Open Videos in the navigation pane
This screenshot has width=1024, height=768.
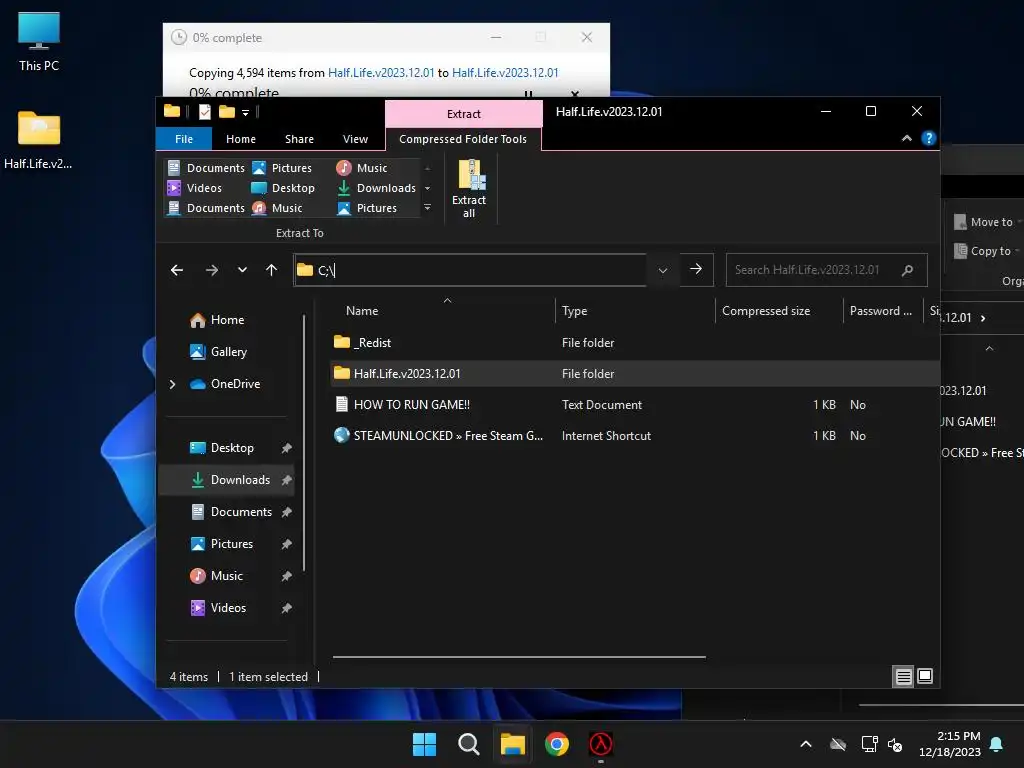click(218, 608)
